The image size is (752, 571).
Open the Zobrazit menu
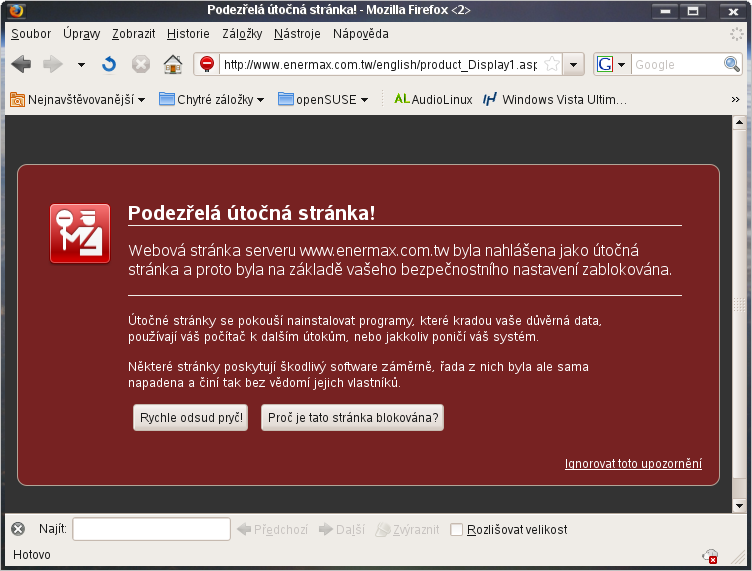click(133, 34)
